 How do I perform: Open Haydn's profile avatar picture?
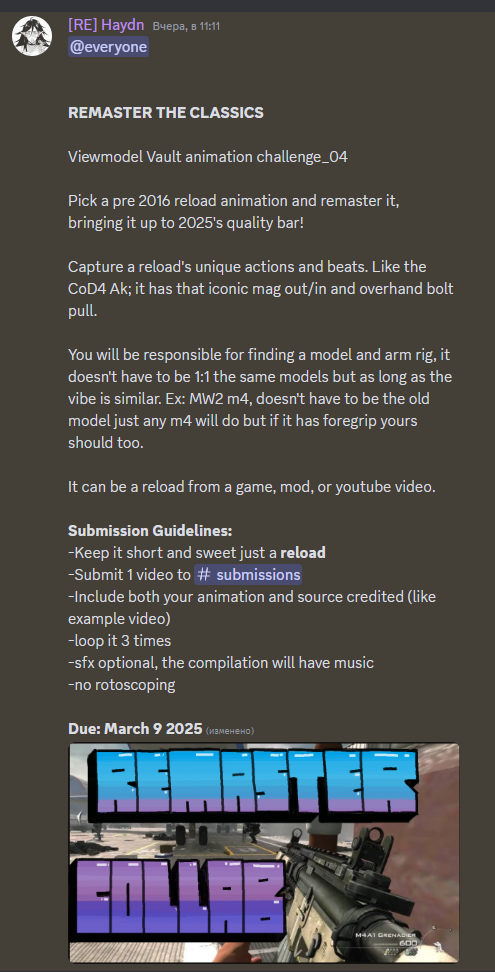pos(32,36)
